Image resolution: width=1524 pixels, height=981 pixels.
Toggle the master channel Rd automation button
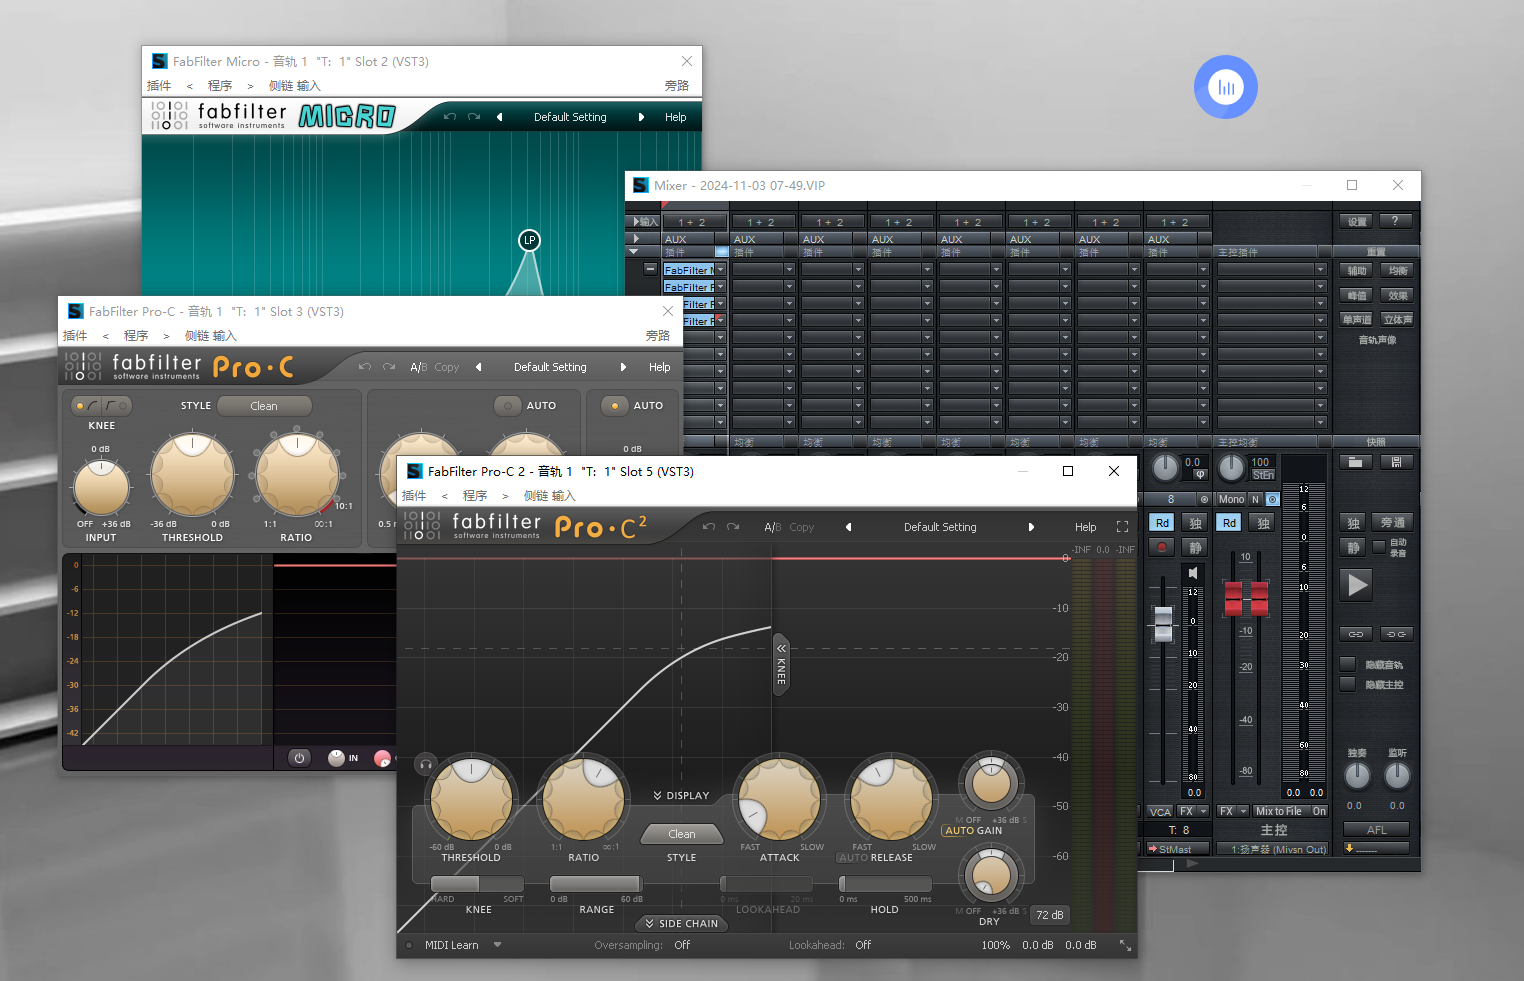(x=1229, y=523)
